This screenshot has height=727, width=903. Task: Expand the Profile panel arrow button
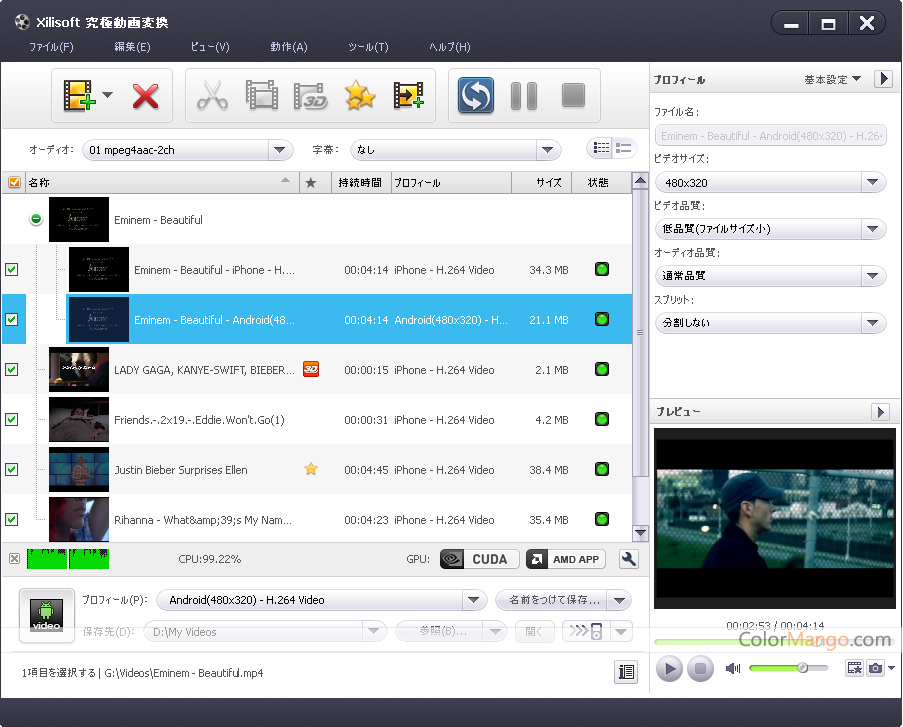coord(883,79)
